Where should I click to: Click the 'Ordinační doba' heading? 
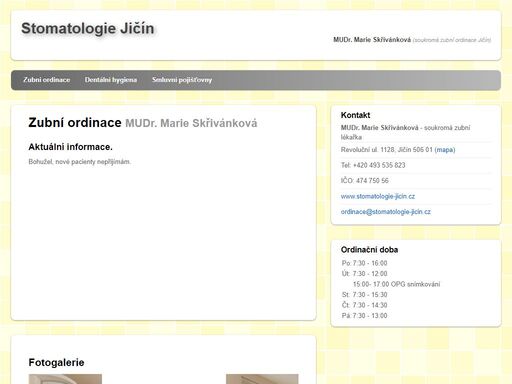click(369, 250)
